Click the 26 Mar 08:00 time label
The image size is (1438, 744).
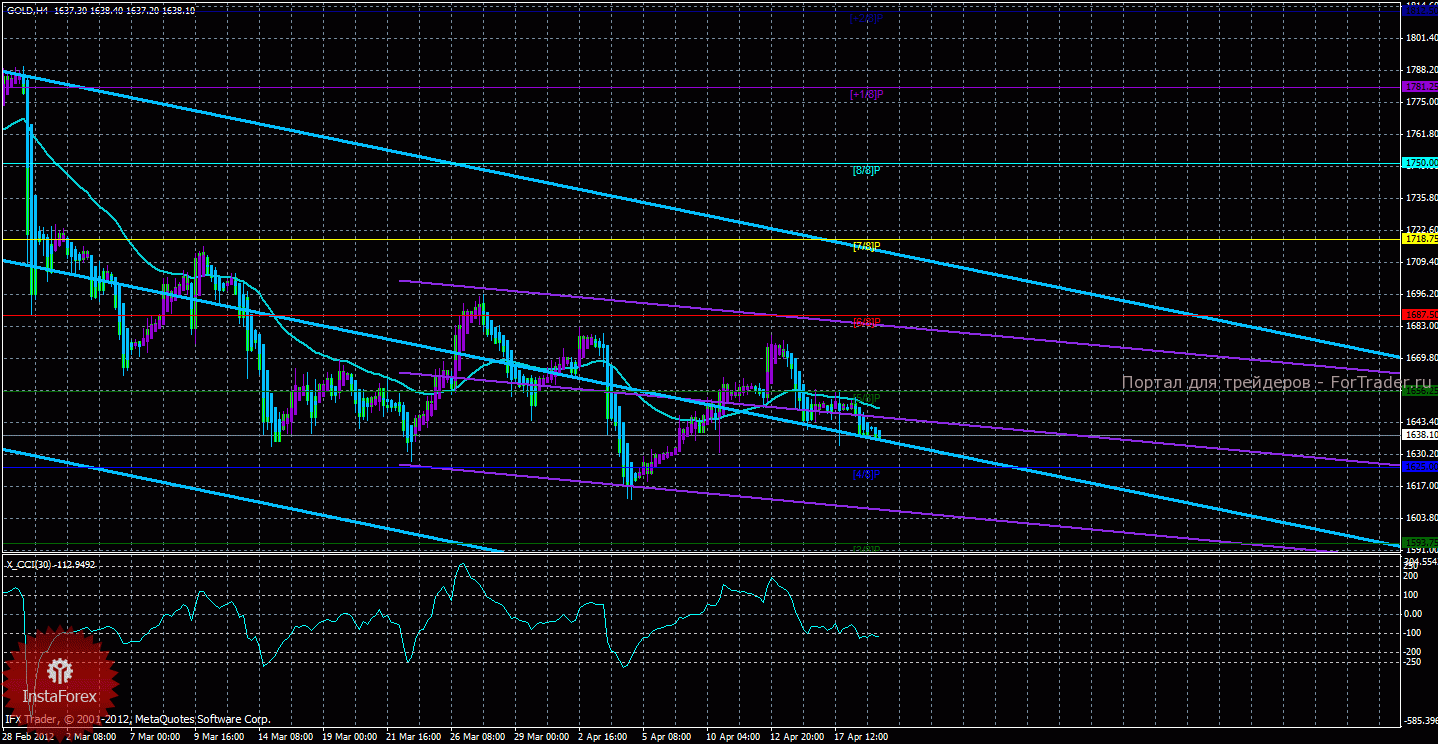(x=478, y=737)
